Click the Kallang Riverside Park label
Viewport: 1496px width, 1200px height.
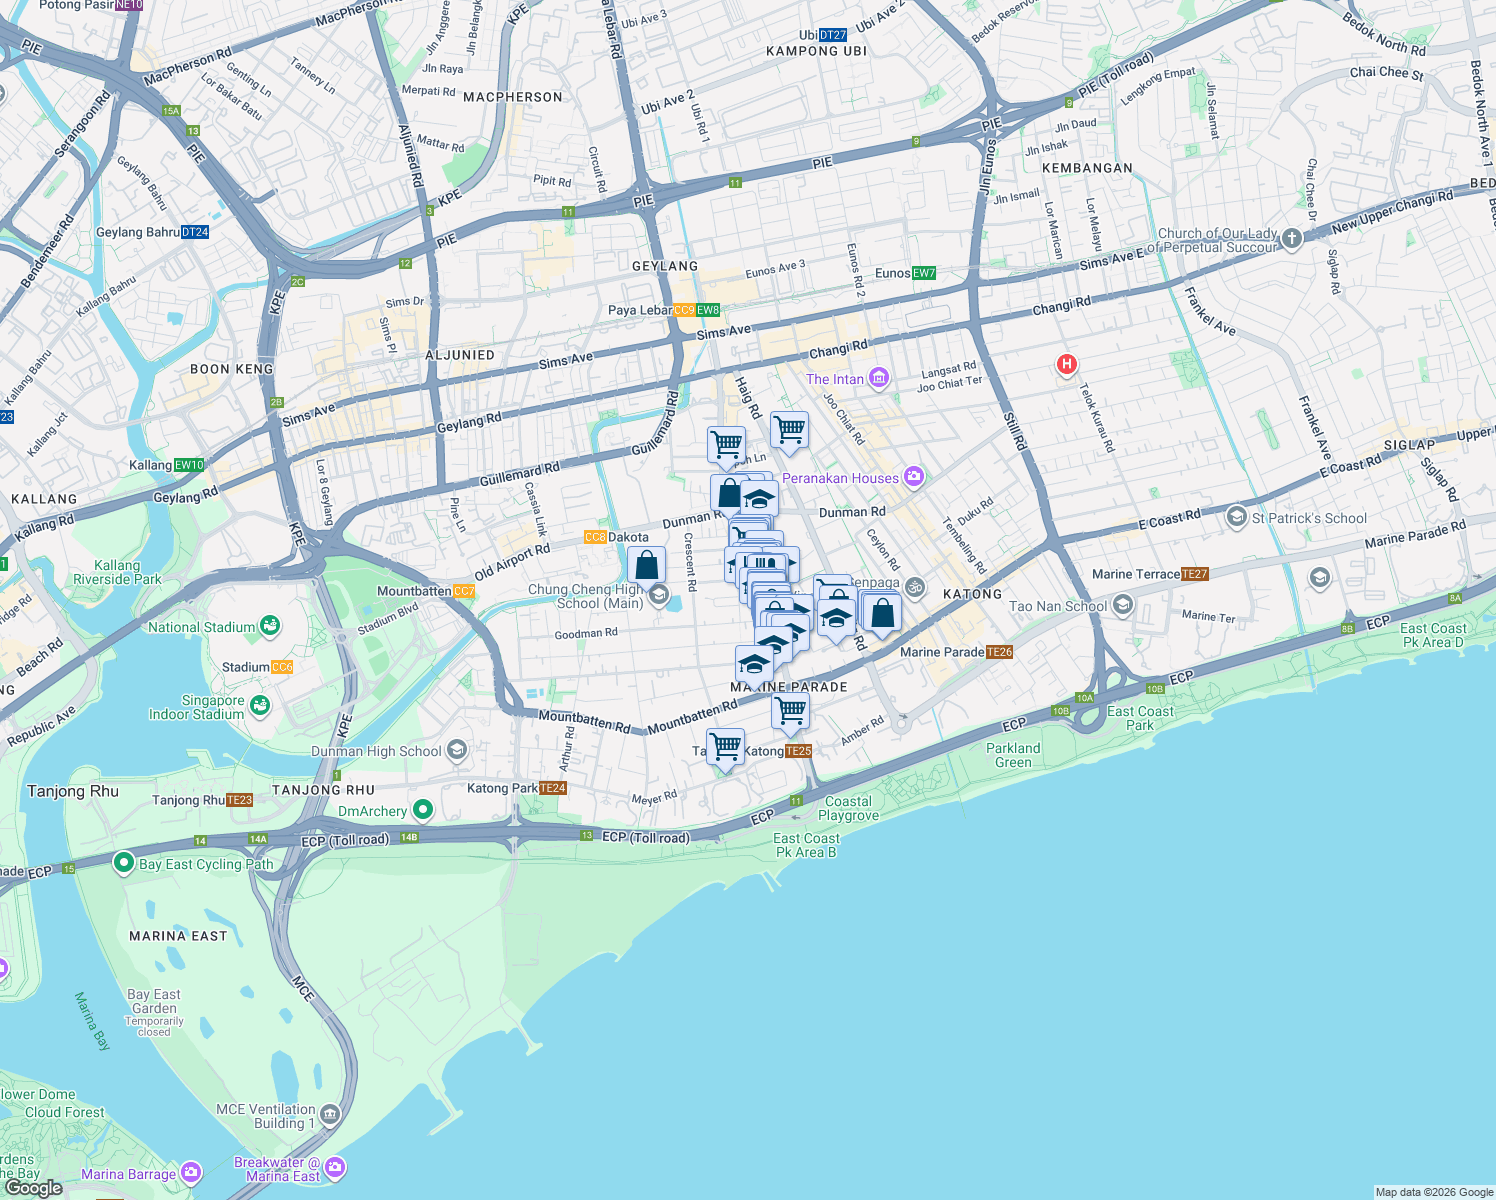[x=117, y=572]
